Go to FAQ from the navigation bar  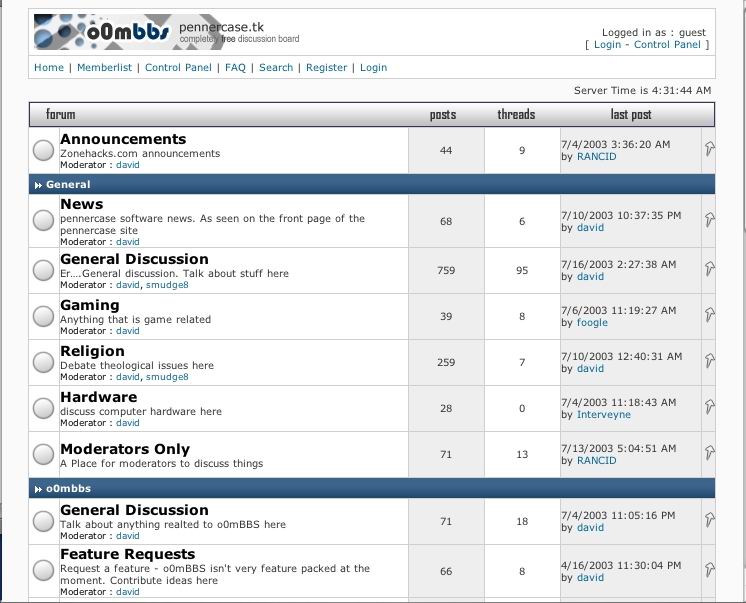click(x=235, y=68)
